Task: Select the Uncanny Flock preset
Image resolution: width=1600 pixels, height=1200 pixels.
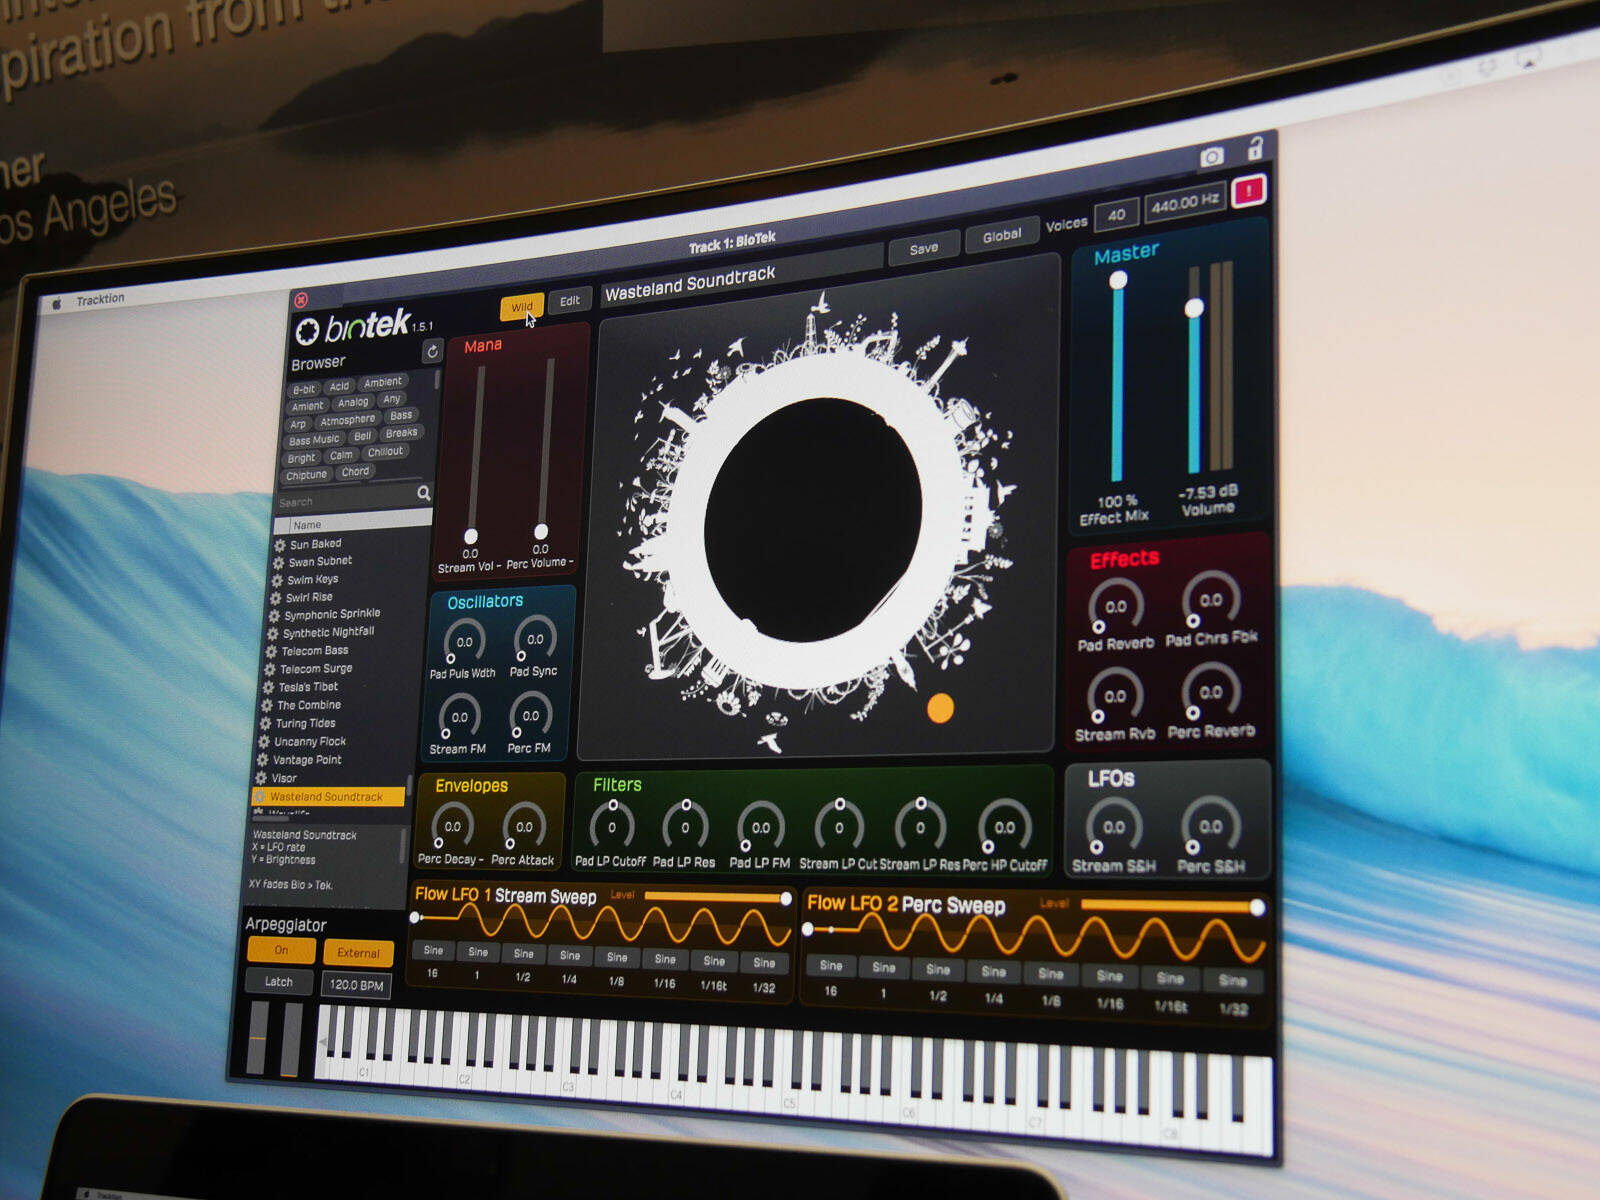Action: click(x=310, y=742)
